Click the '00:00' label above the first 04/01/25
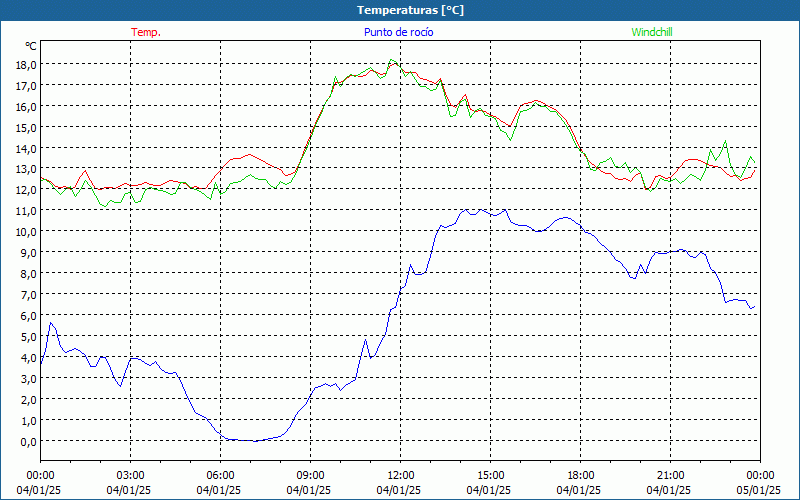The image size is (800, 500). tap(40, 476)
